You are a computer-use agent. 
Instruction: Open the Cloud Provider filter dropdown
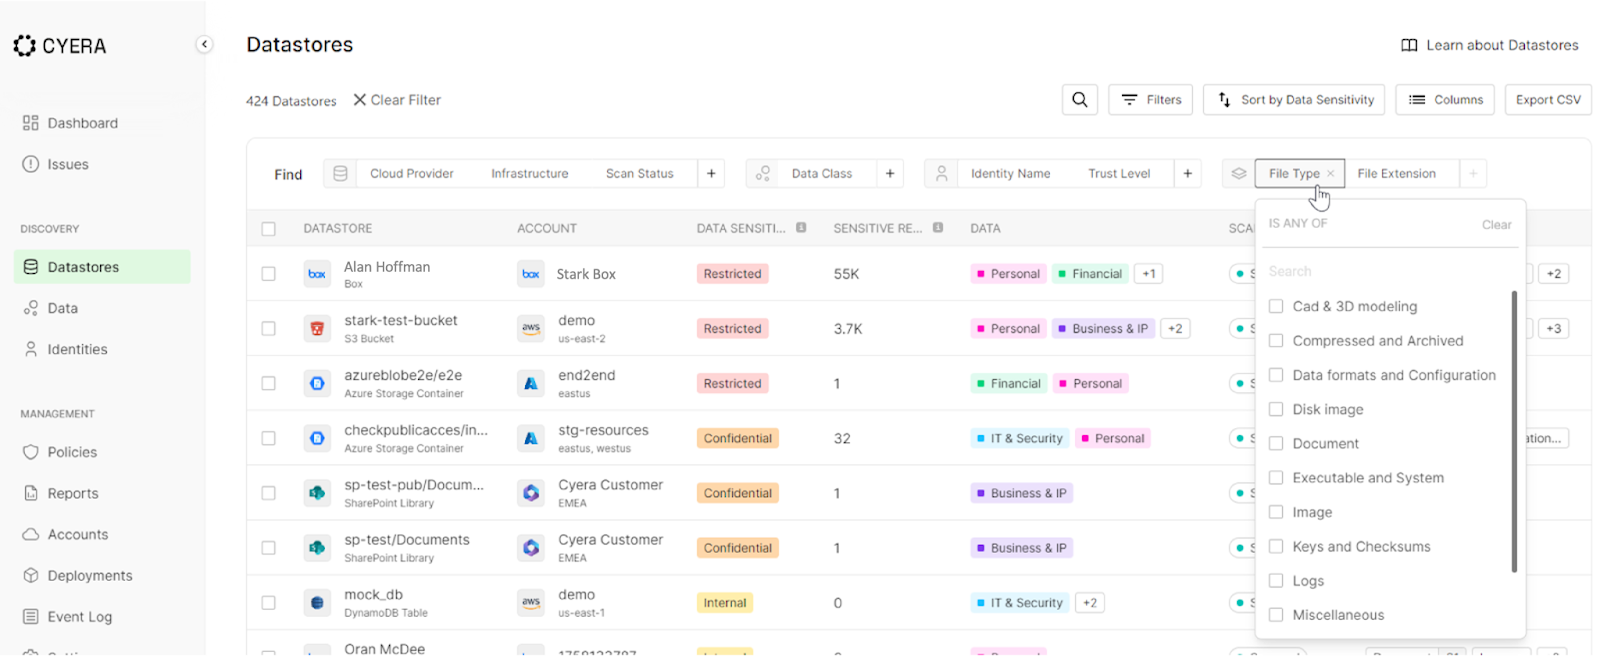click(x=412, y=174)
